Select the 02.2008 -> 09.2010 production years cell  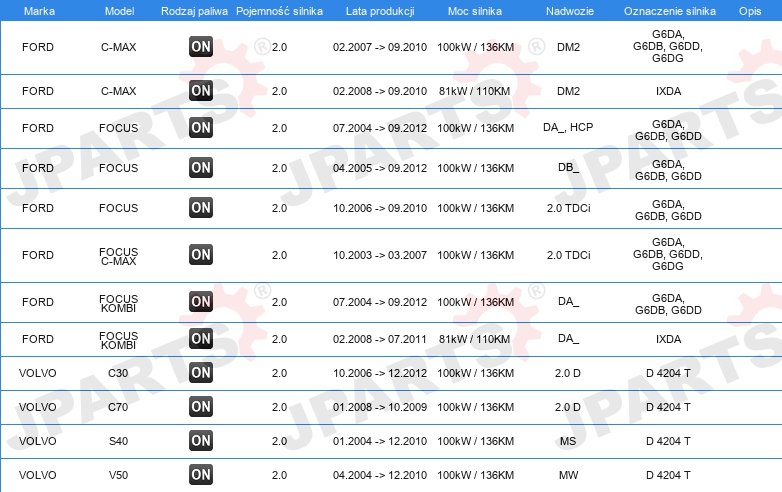point(380,91)
